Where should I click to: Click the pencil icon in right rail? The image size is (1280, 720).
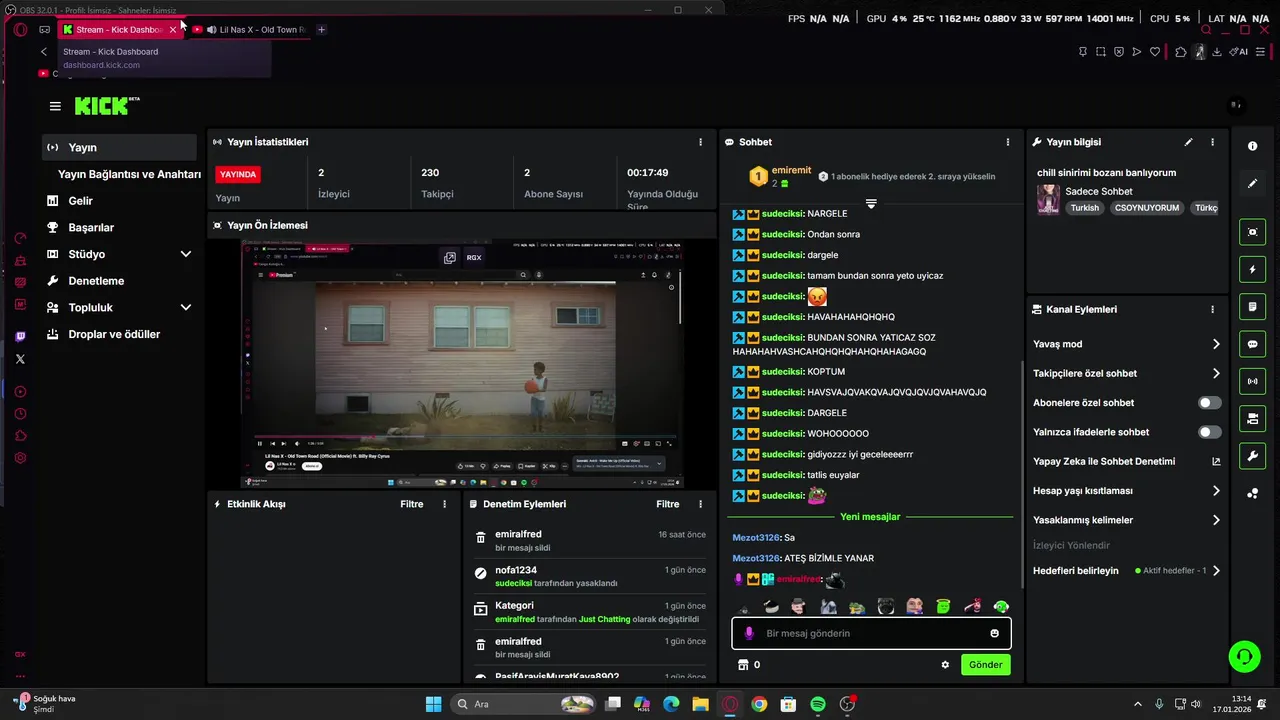click(x=1252, y=184)
